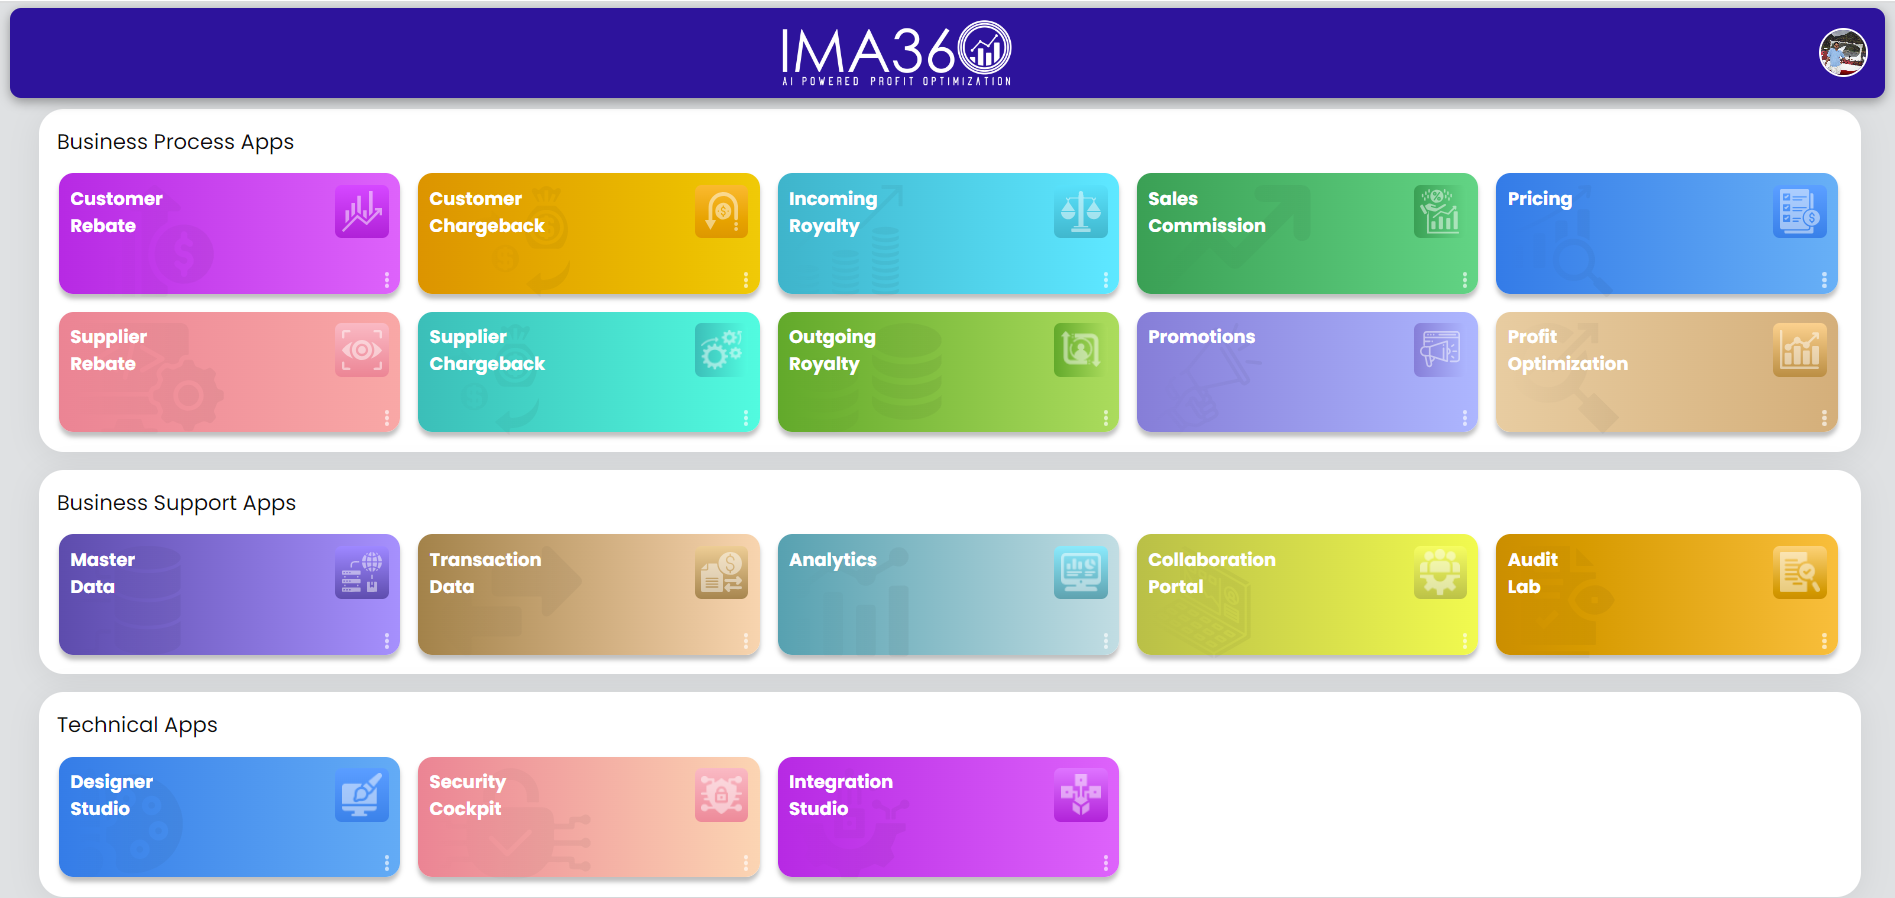This screenshot has width=1895, height=898.
Task: Click the Profit Optimization chart icon
Action: coord(1799,350)
